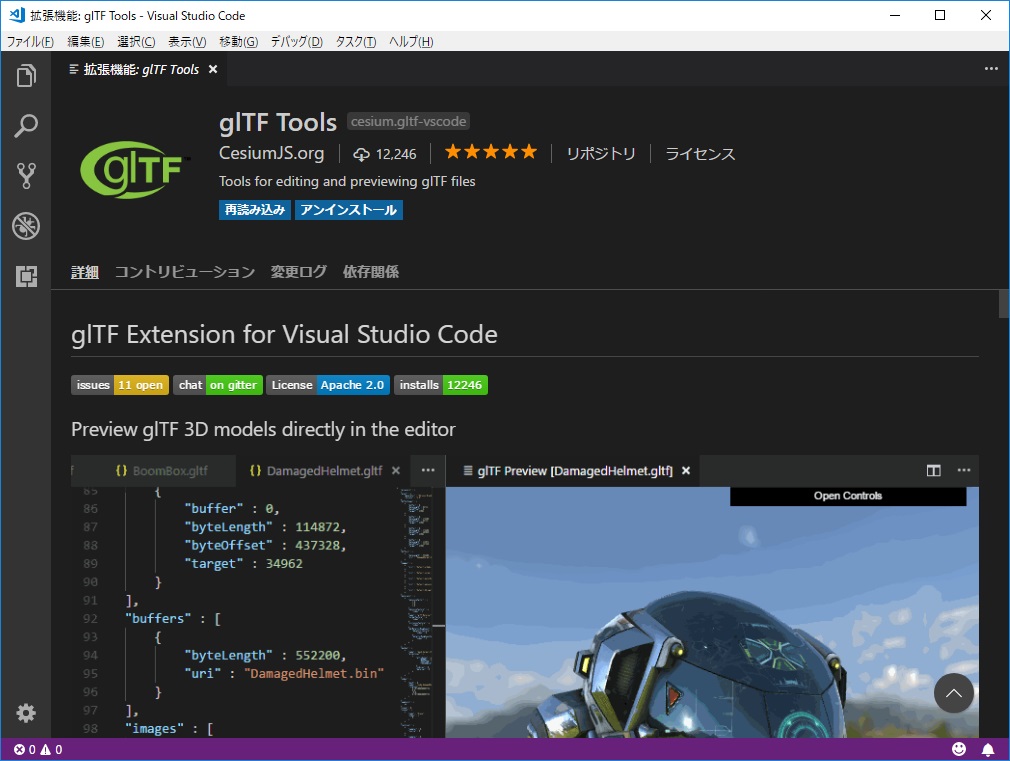Open the Manage settings gear

point(26,713)
